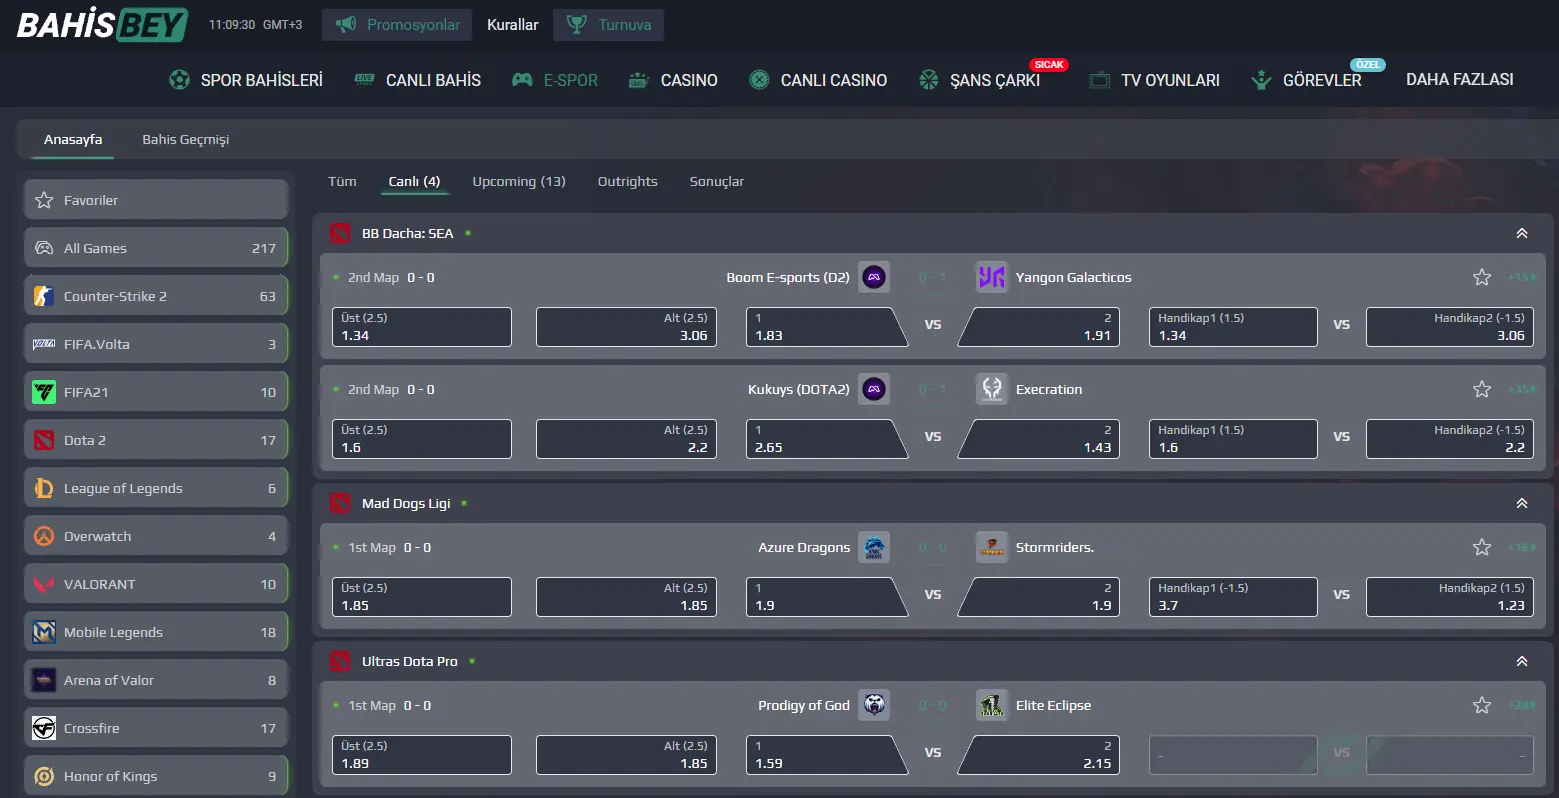Click the Overwatch icon

point(44,536)
